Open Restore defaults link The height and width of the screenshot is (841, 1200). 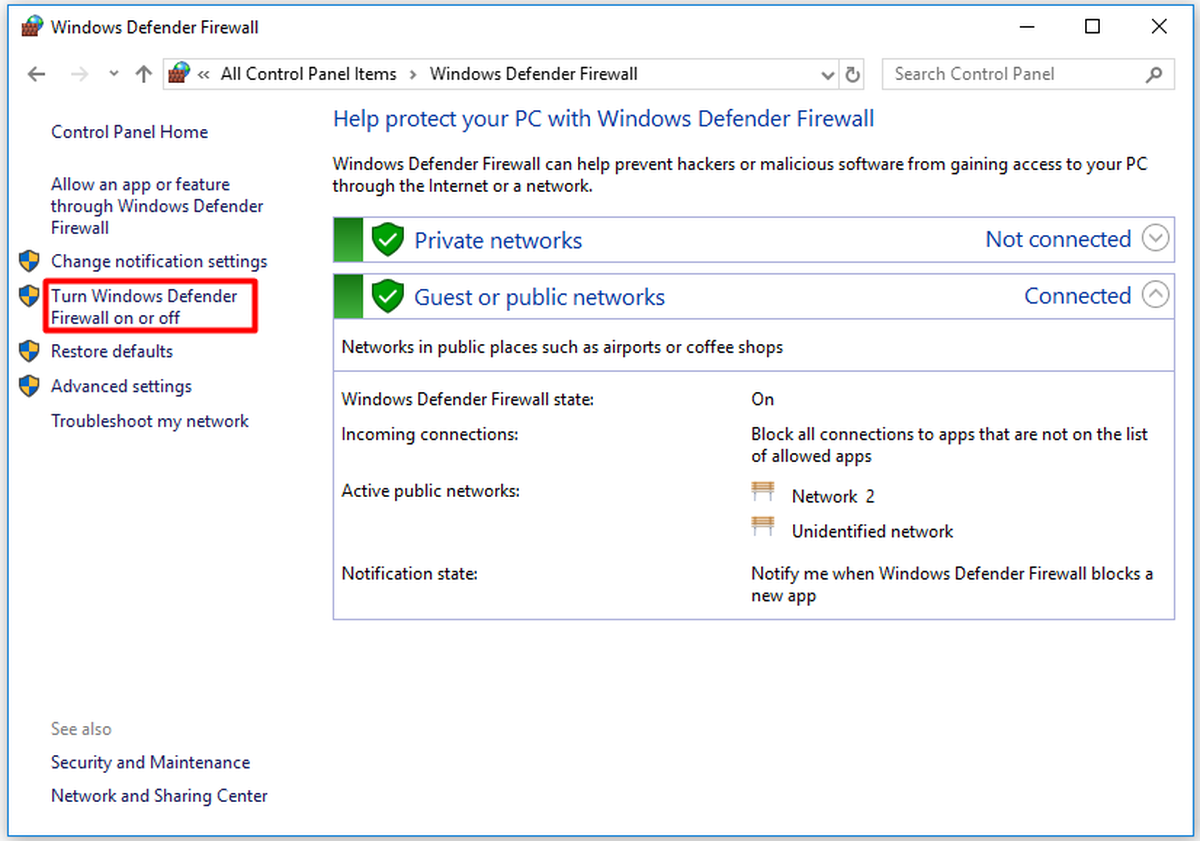[112, 351]
